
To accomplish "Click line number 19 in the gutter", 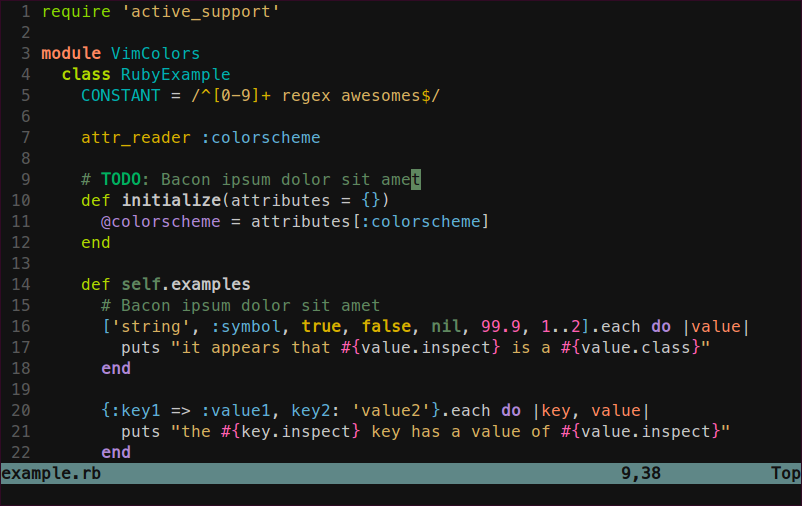I will 21,389.
